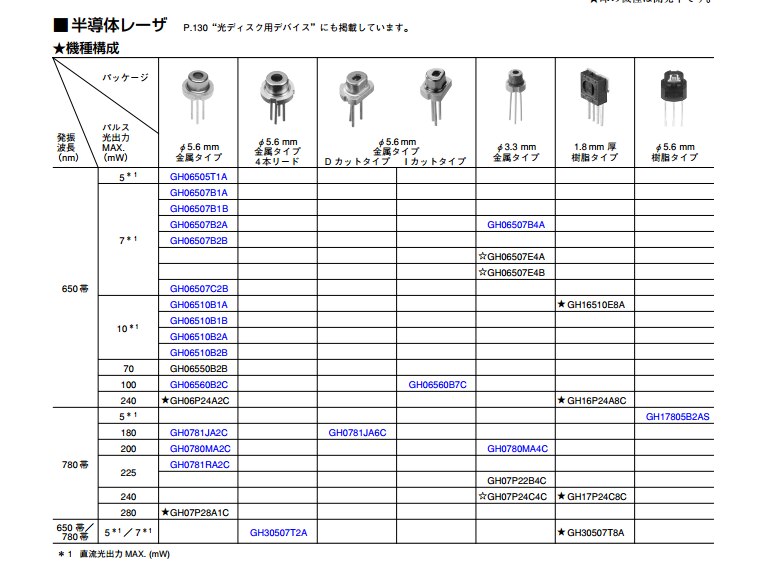Screen dimensions: 784x569
Task: Open the GH06510B1A link
Action: [198, 304]
